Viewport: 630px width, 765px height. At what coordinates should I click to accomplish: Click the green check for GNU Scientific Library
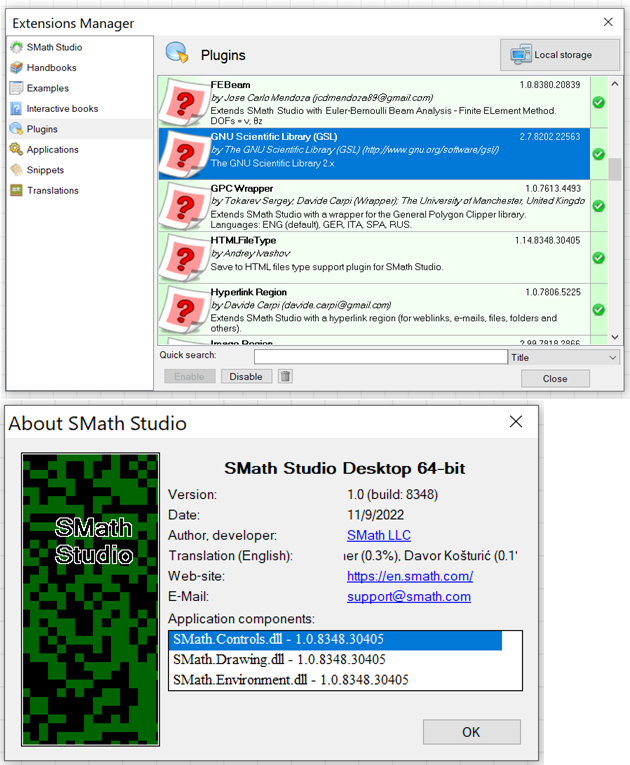coord(598,154)
